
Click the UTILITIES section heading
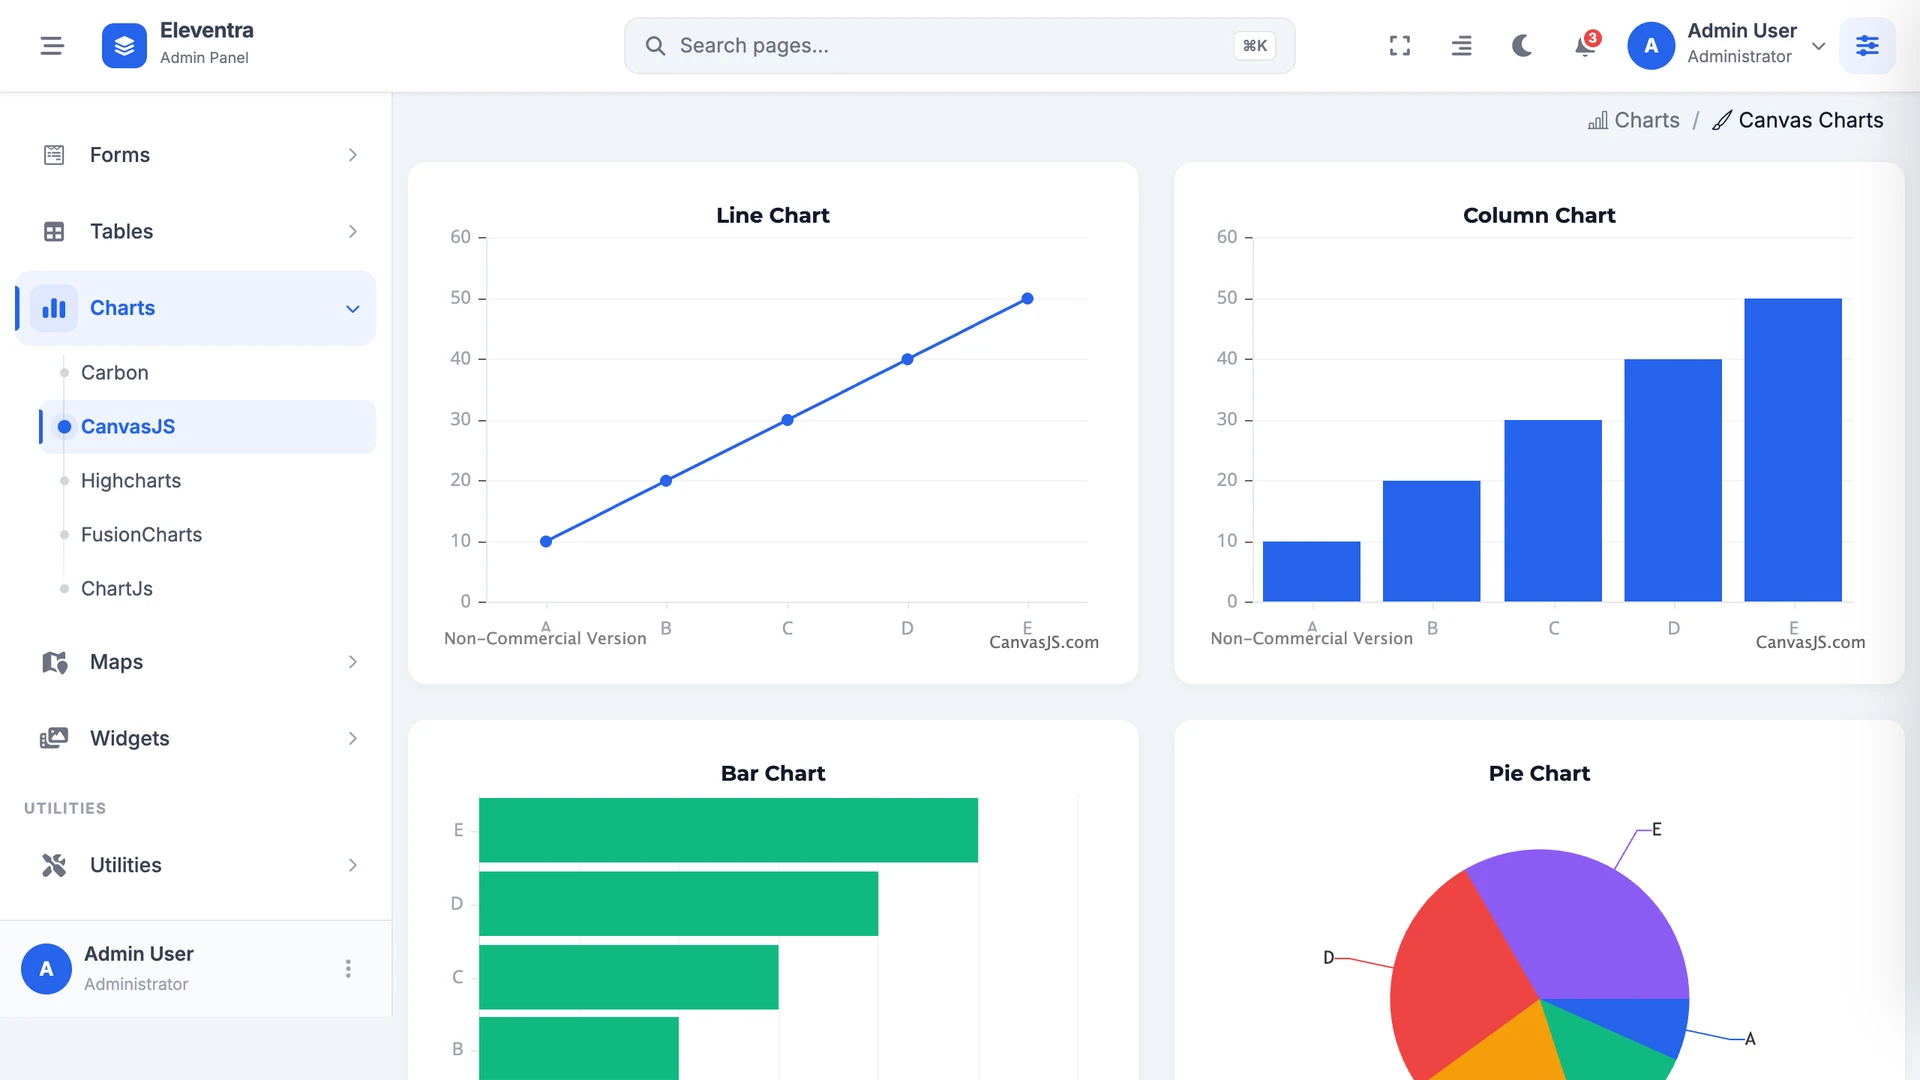65,809
